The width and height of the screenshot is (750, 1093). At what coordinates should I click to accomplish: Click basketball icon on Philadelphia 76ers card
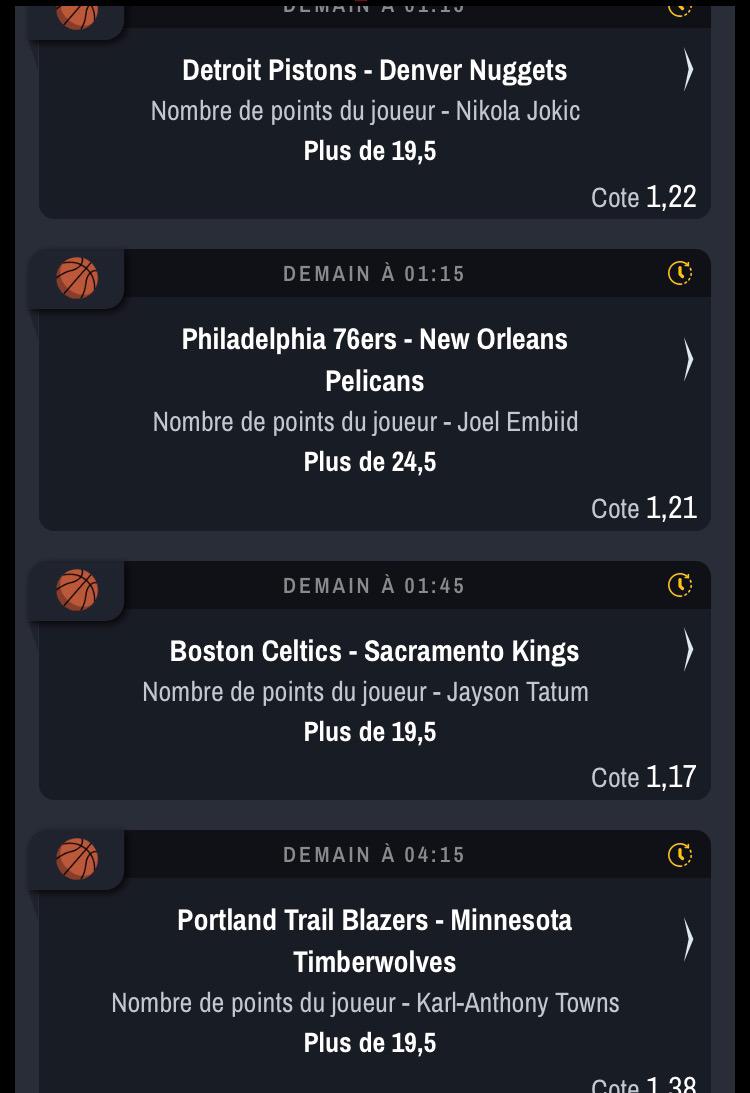77,278
